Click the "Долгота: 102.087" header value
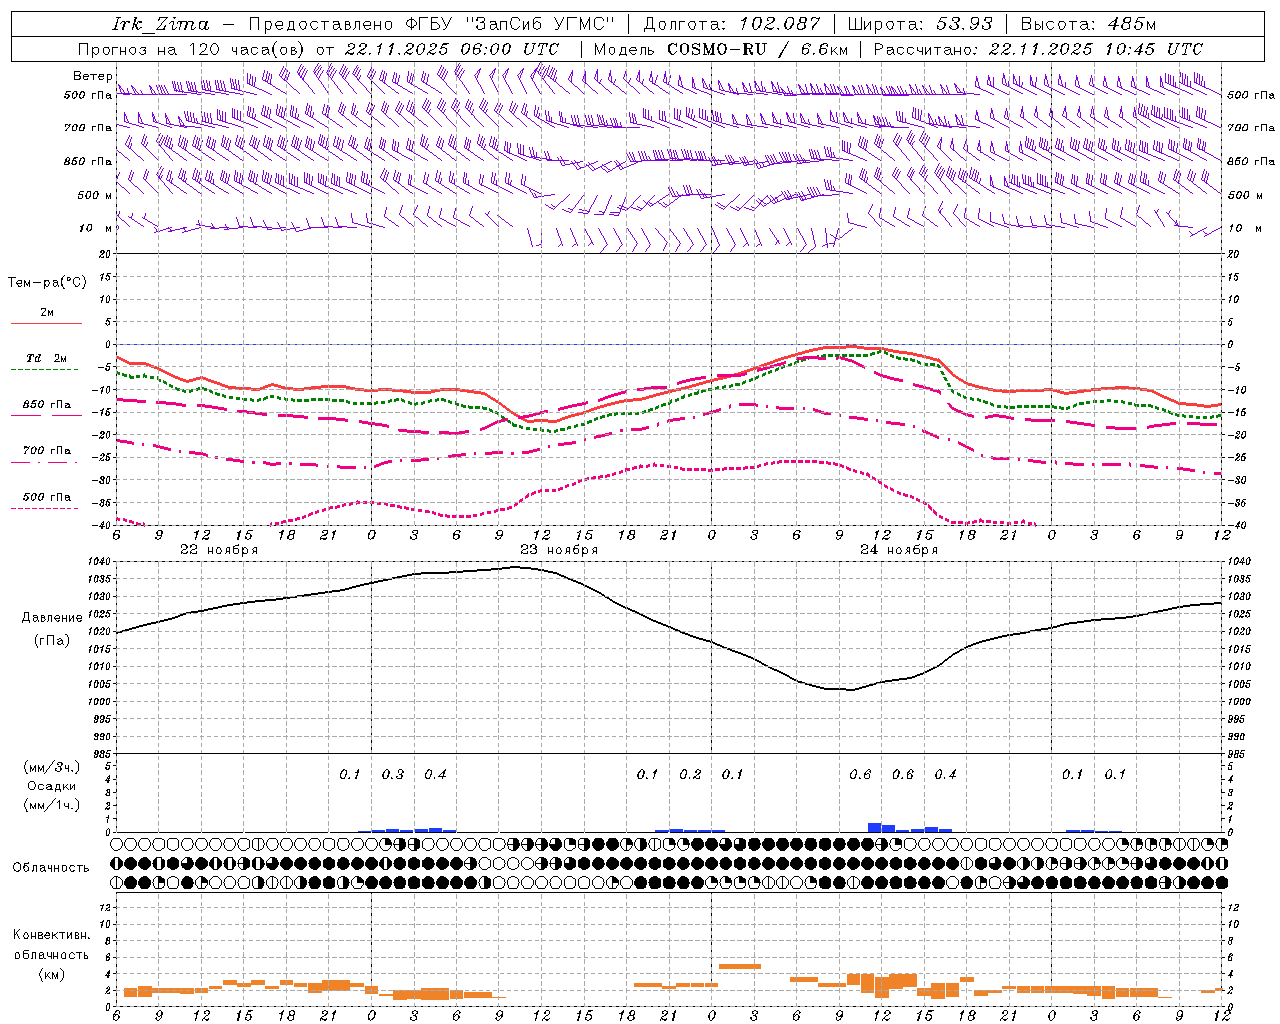1280x1024 pixels. (x=731, y=24)
